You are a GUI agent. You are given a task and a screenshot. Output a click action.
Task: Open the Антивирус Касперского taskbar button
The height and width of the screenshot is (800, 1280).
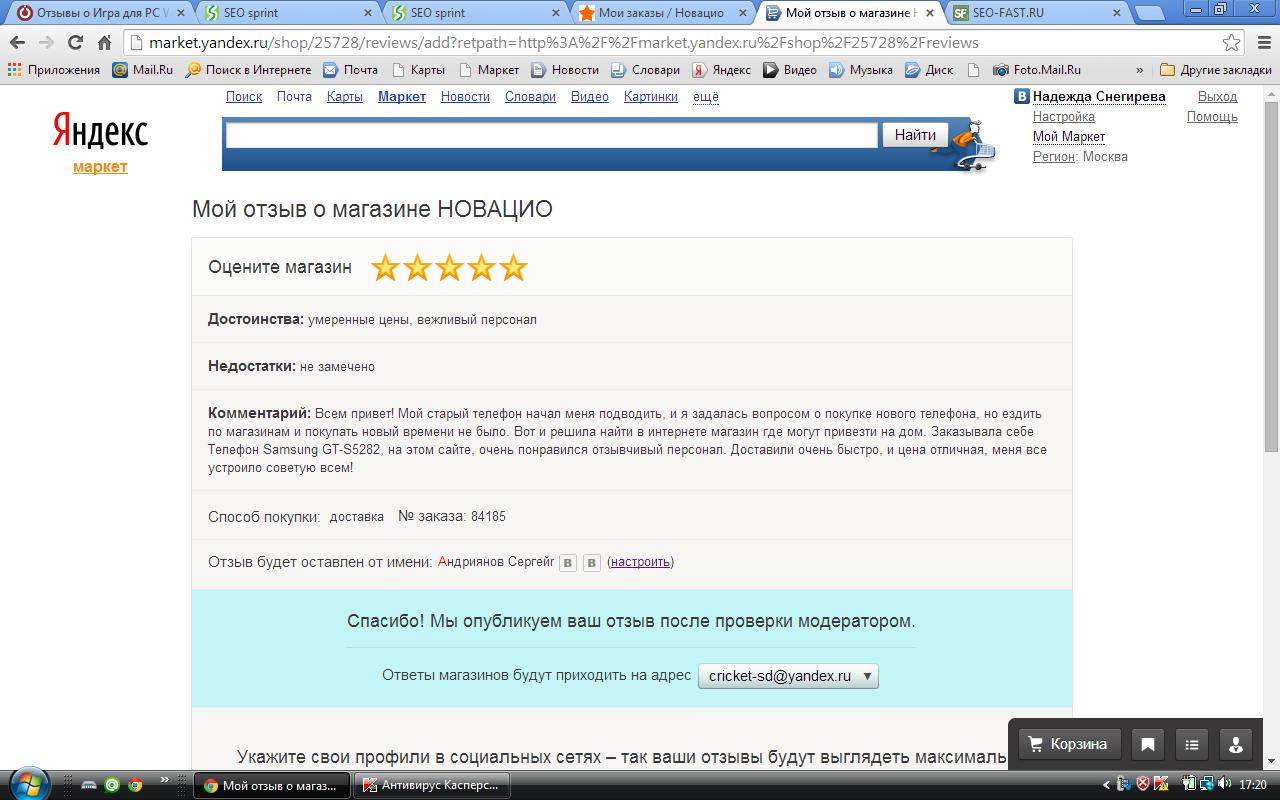tap(434, 785)
